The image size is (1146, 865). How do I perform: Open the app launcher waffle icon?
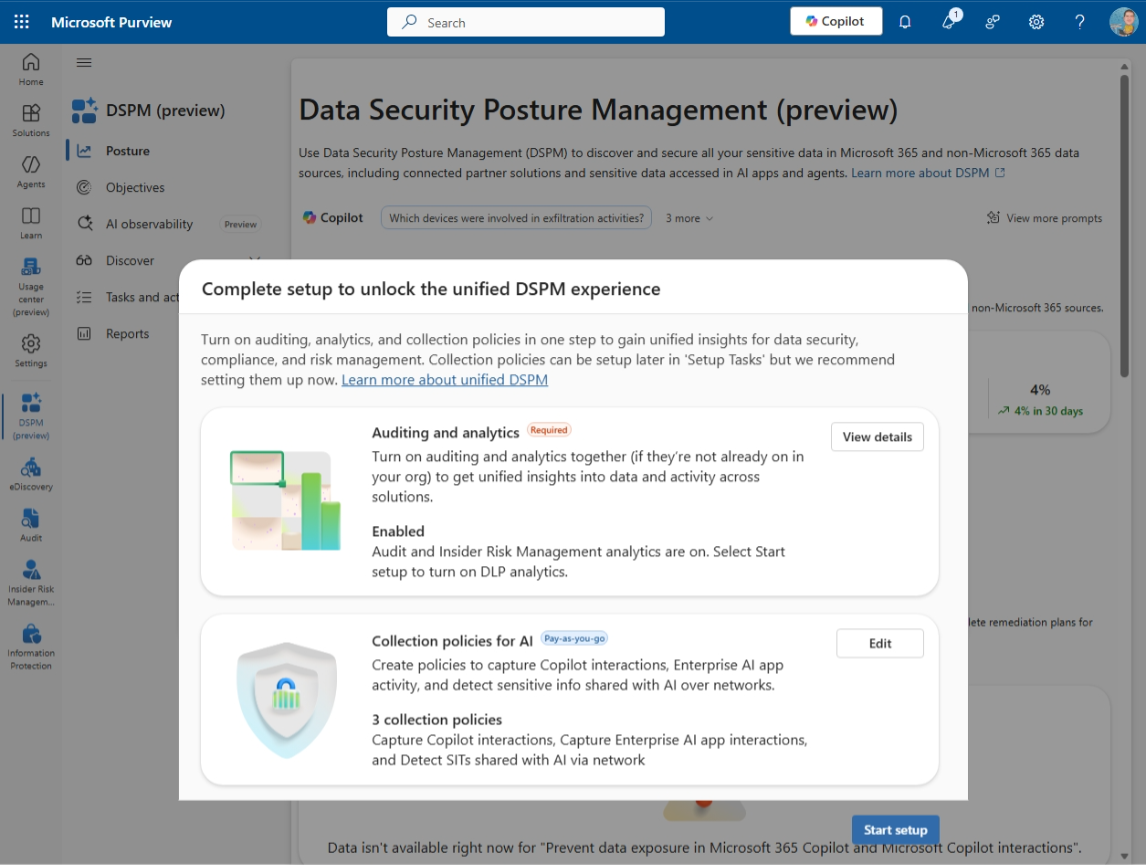pyautogui.click(x=21, y=22)
